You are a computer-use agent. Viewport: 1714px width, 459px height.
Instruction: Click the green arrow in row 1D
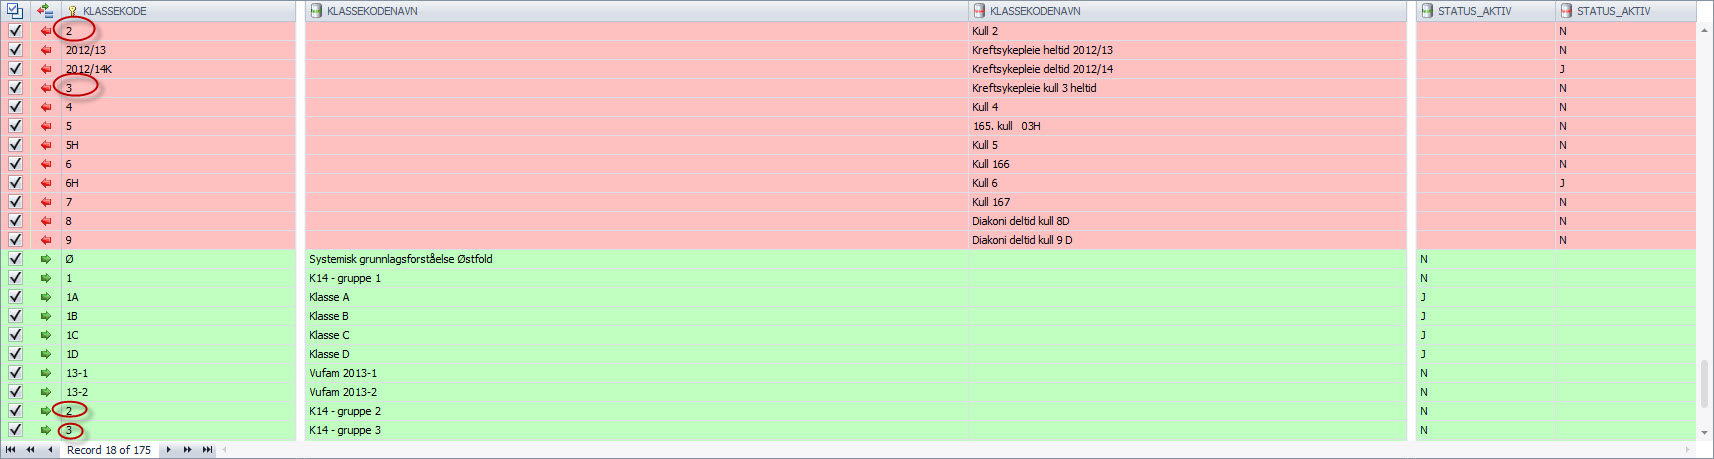46,354
